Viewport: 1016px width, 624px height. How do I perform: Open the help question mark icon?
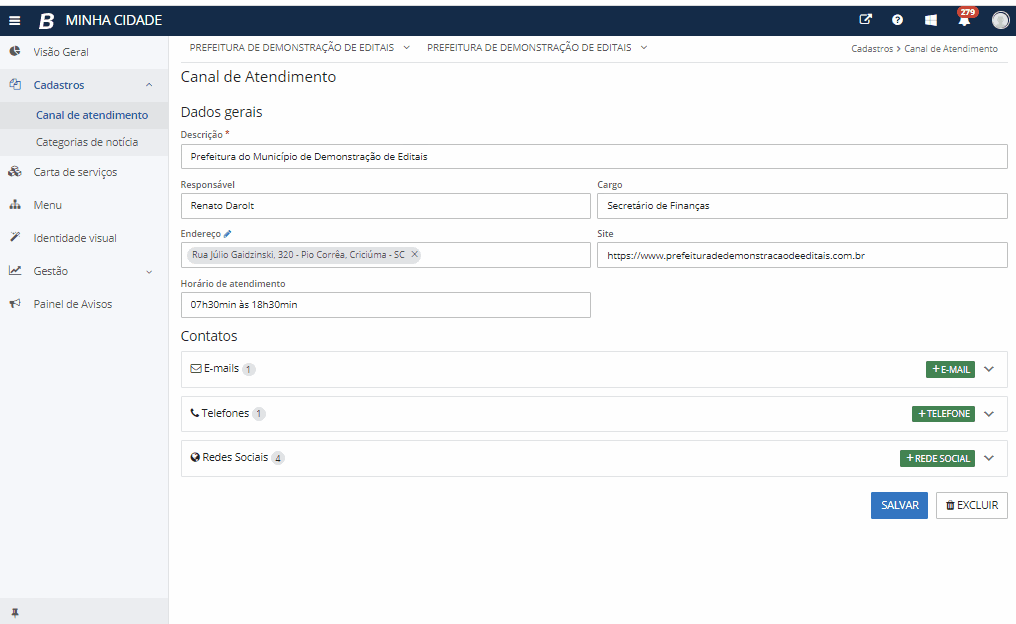point(897,20)
